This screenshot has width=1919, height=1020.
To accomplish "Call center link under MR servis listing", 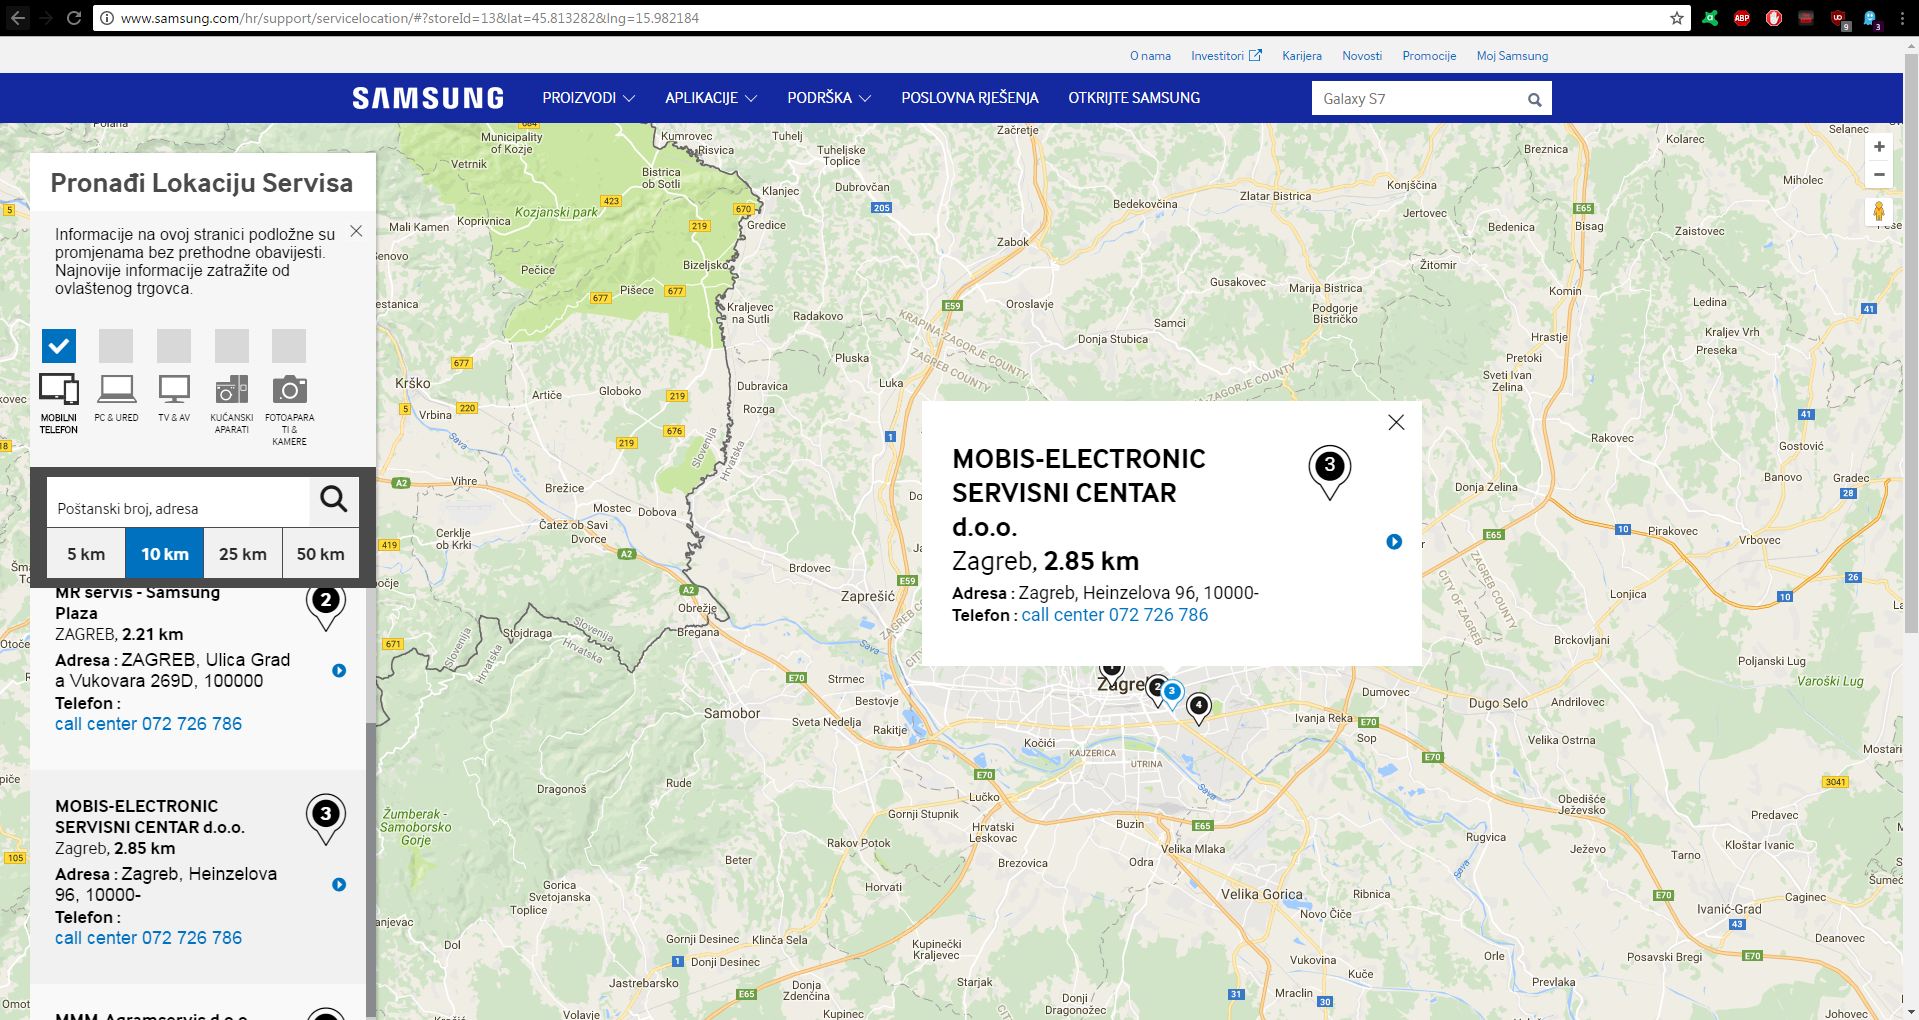I will [148, 724].
